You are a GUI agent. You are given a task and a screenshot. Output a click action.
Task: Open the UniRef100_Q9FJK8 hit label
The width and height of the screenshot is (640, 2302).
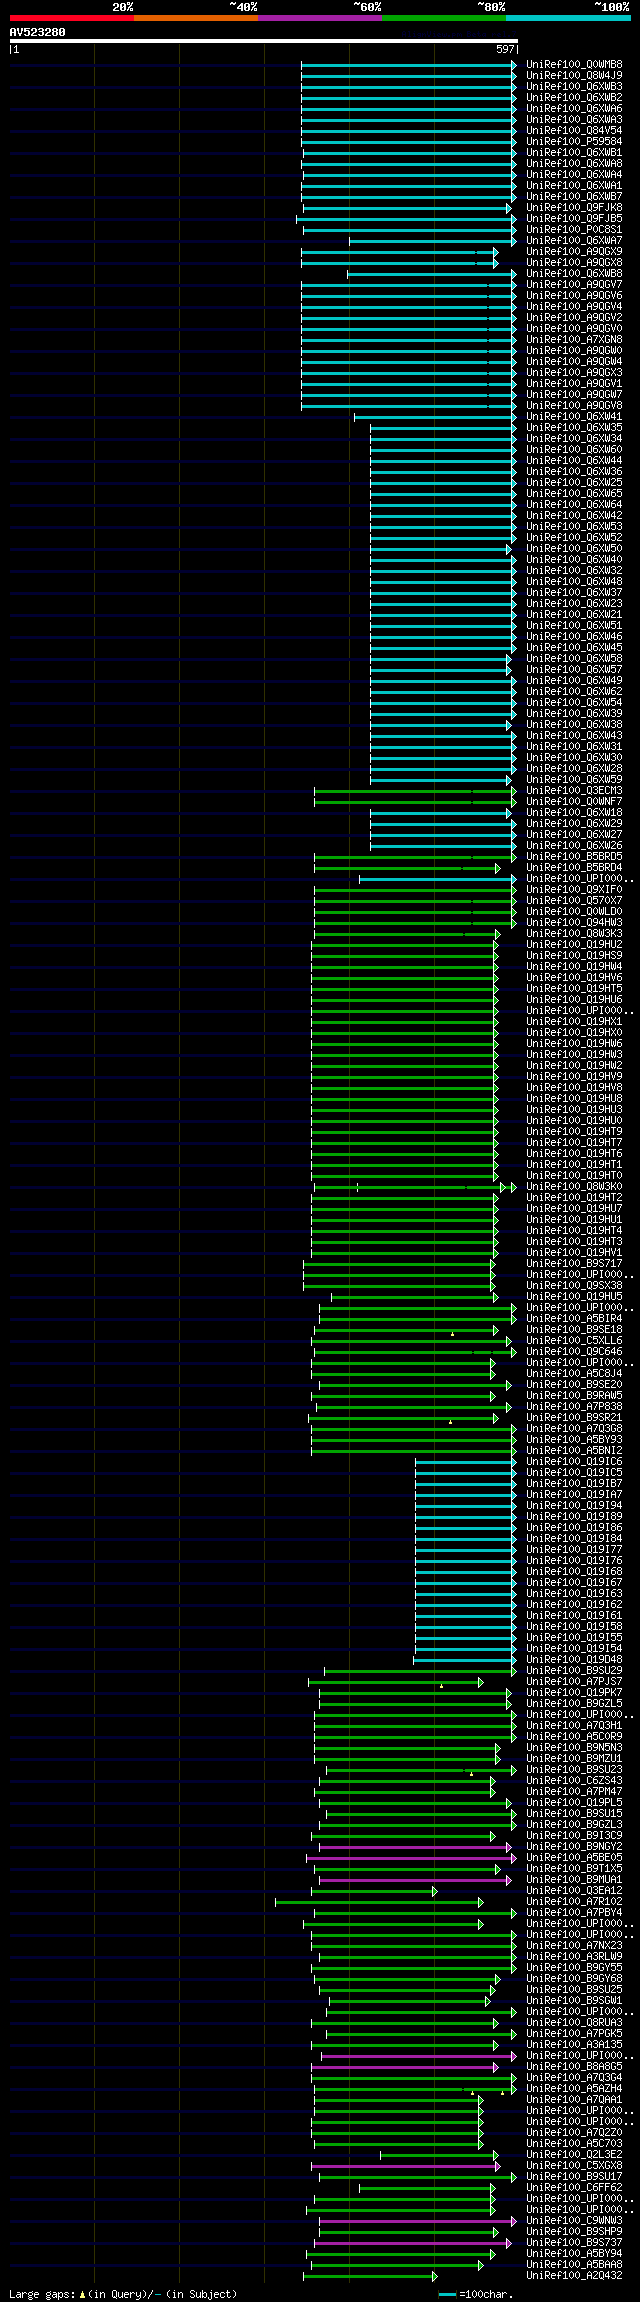click(x=574, y=208)
